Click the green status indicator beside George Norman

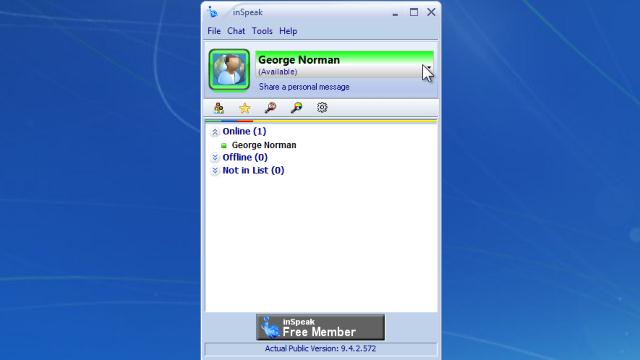click(x=223, y=145)
